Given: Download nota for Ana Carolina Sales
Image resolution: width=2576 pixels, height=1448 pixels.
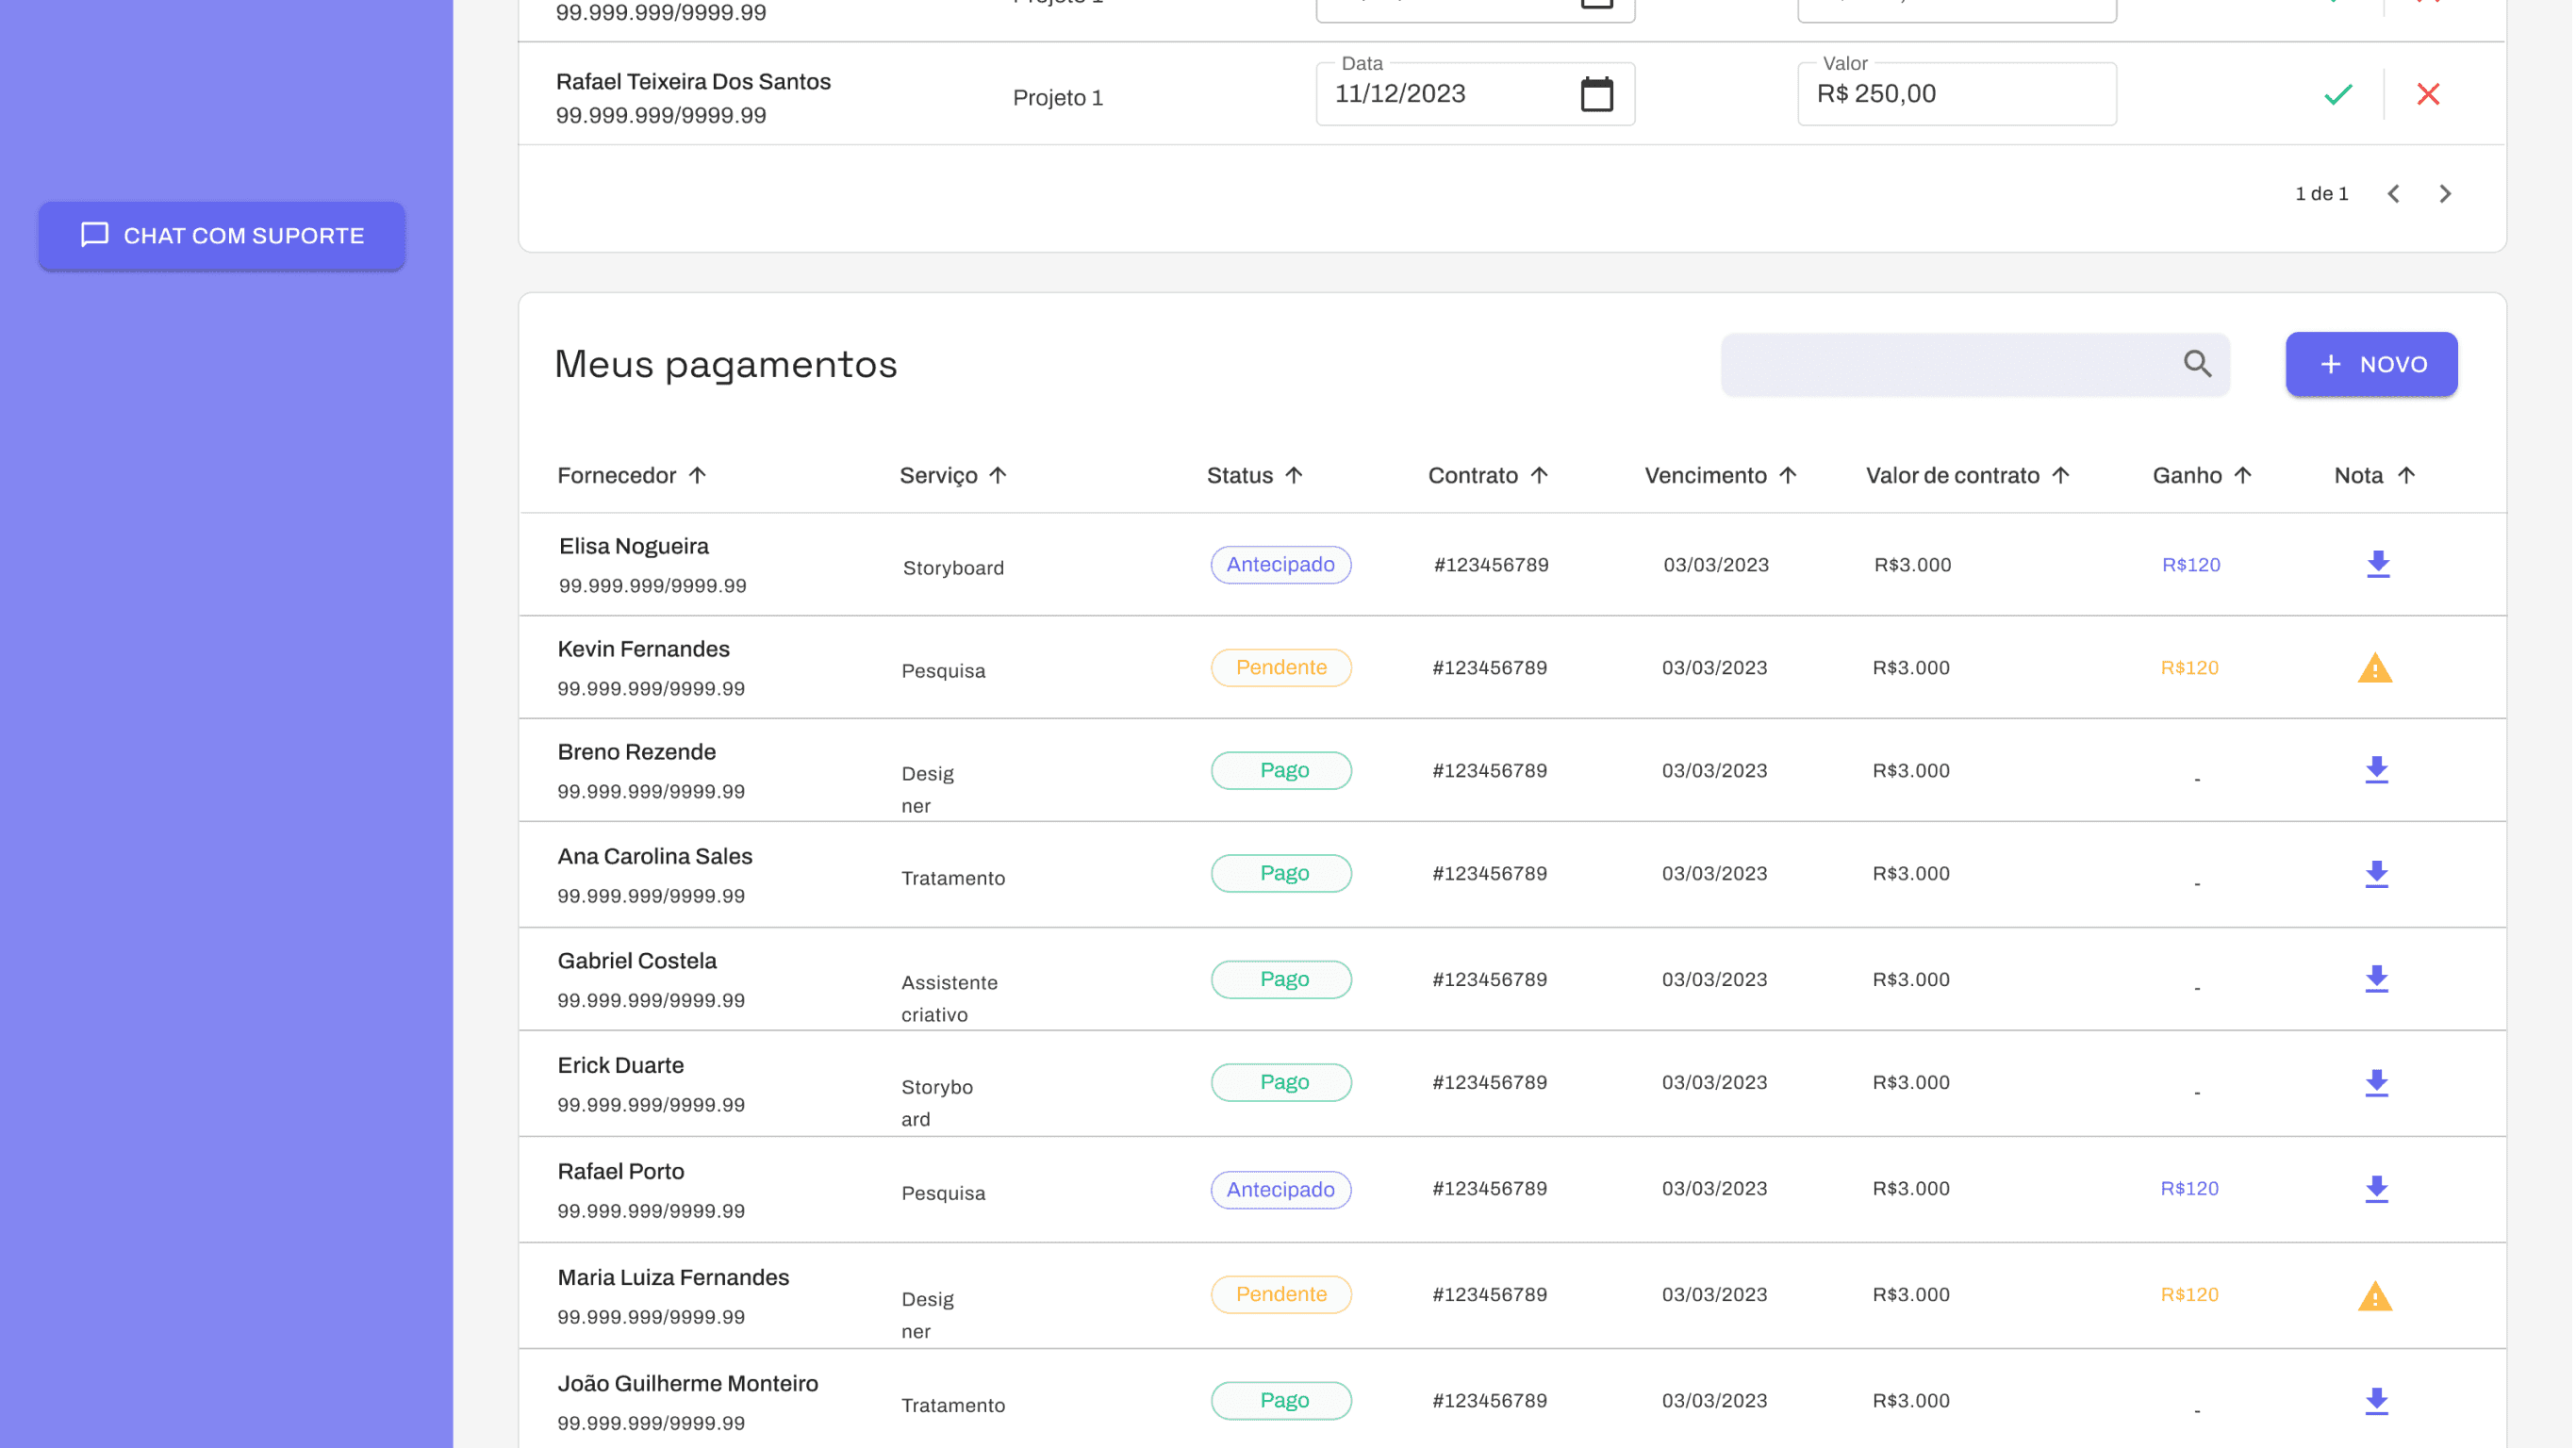Looking at the screenshot, I should pos(2375,874).
